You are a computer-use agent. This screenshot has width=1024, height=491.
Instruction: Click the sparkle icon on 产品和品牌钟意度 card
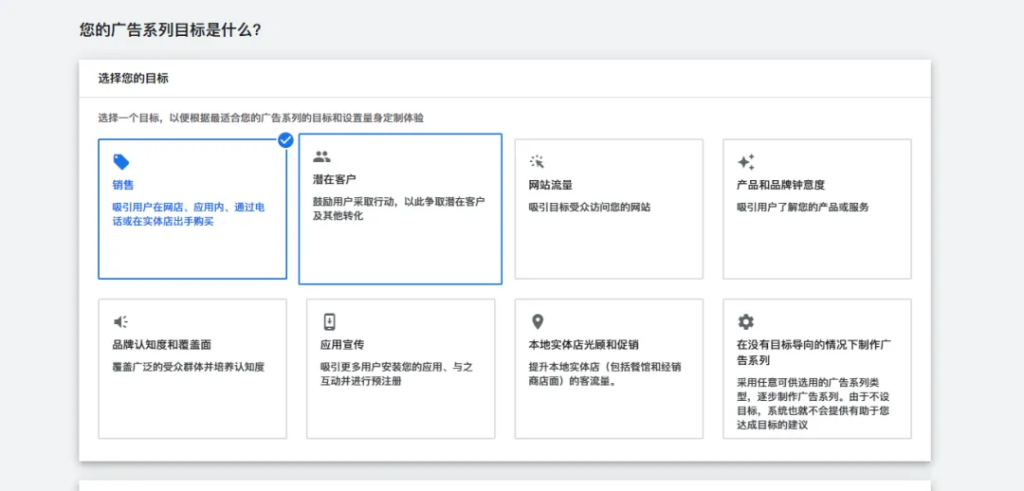click(x=746, y=162)
